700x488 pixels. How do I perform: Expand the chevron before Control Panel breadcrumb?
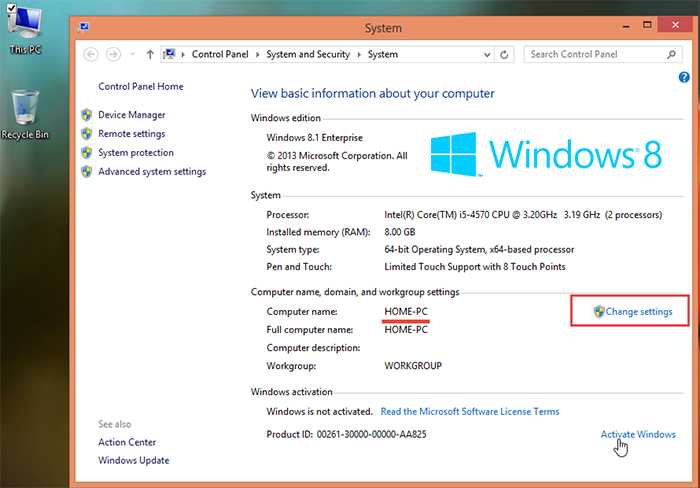coord(183,54)
